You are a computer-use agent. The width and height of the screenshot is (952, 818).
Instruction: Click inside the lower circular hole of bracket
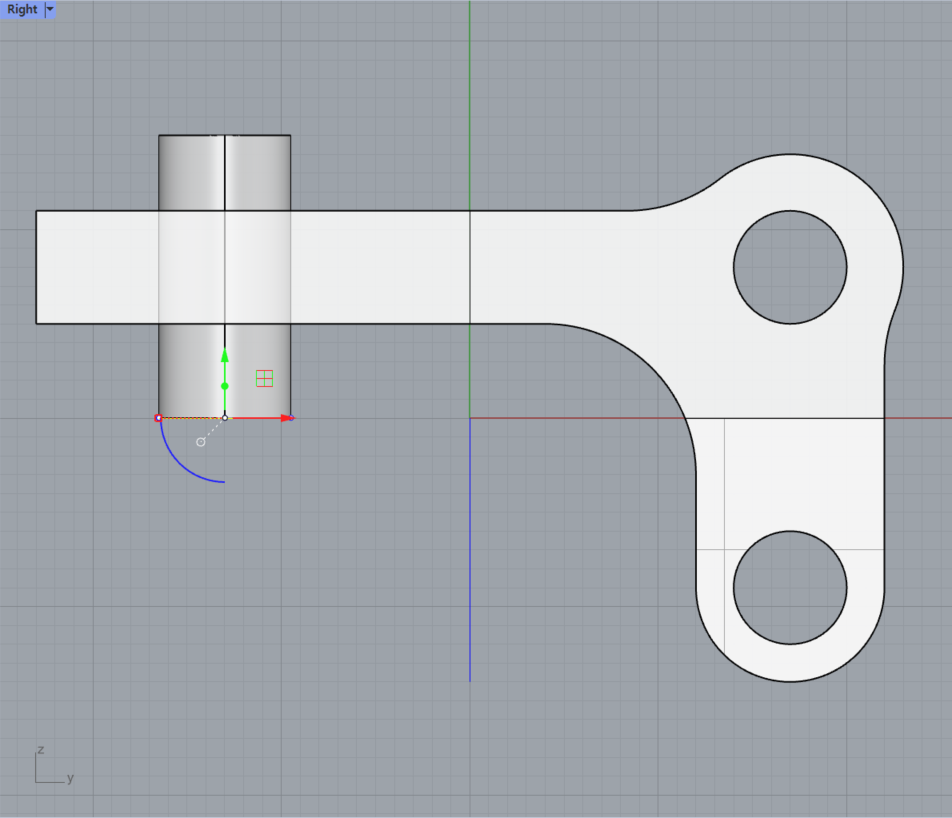tap(790, 587)
